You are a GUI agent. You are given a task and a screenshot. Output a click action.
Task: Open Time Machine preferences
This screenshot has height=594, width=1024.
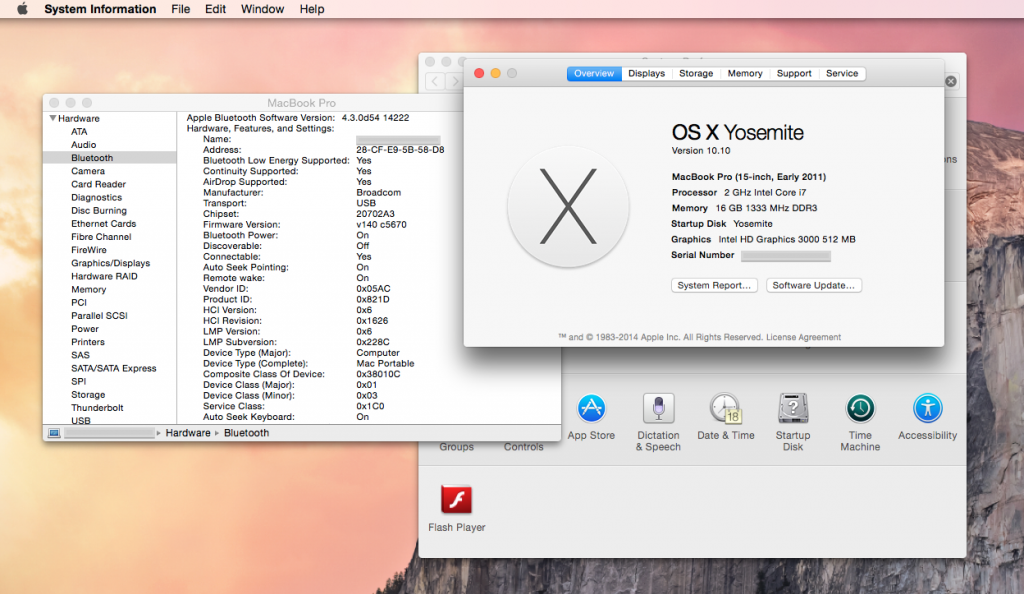pyautogui.click(x=860, y=409)
